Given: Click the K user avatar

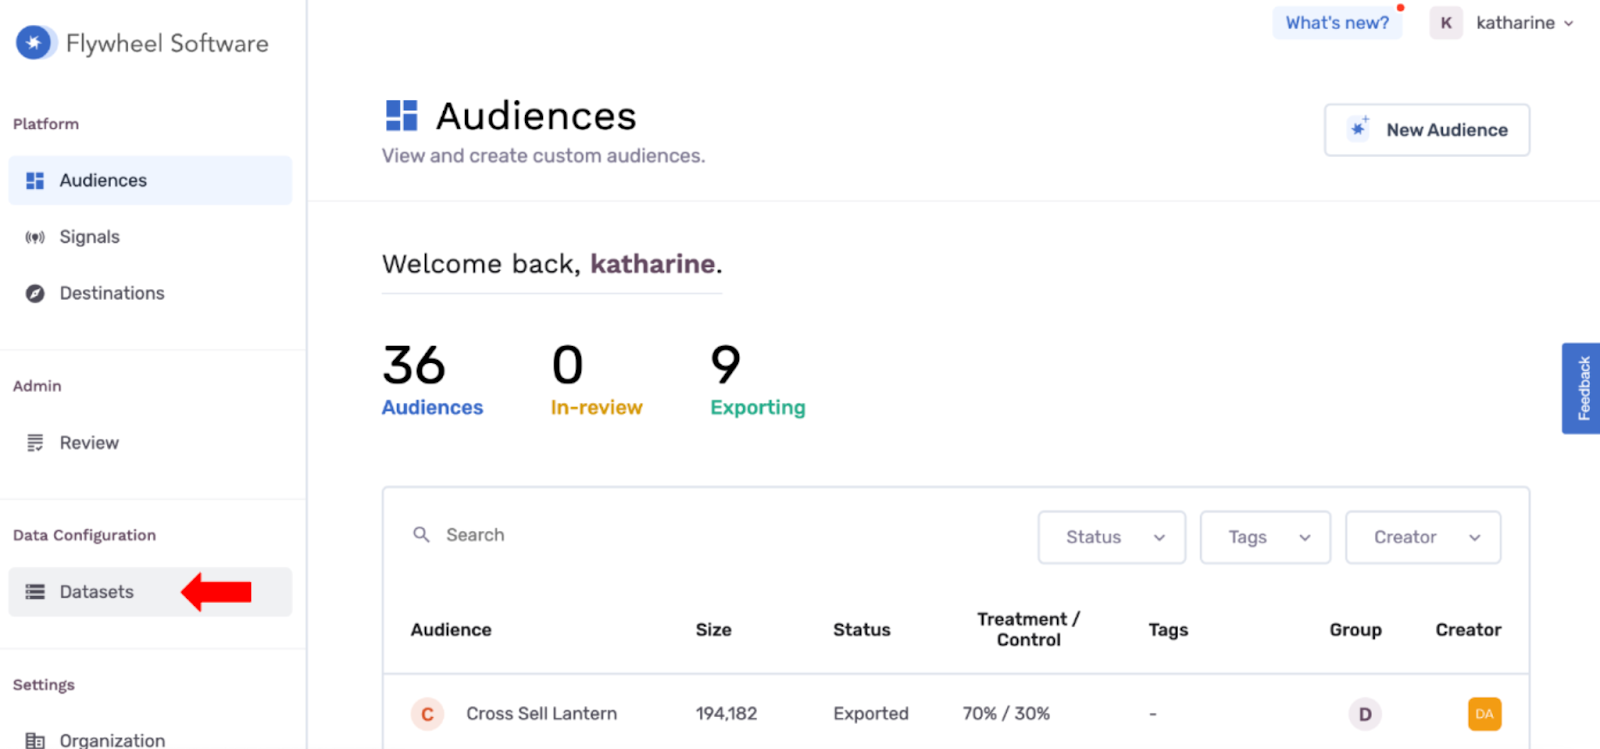Looking at the screenshot, I should coord(1446,23).
